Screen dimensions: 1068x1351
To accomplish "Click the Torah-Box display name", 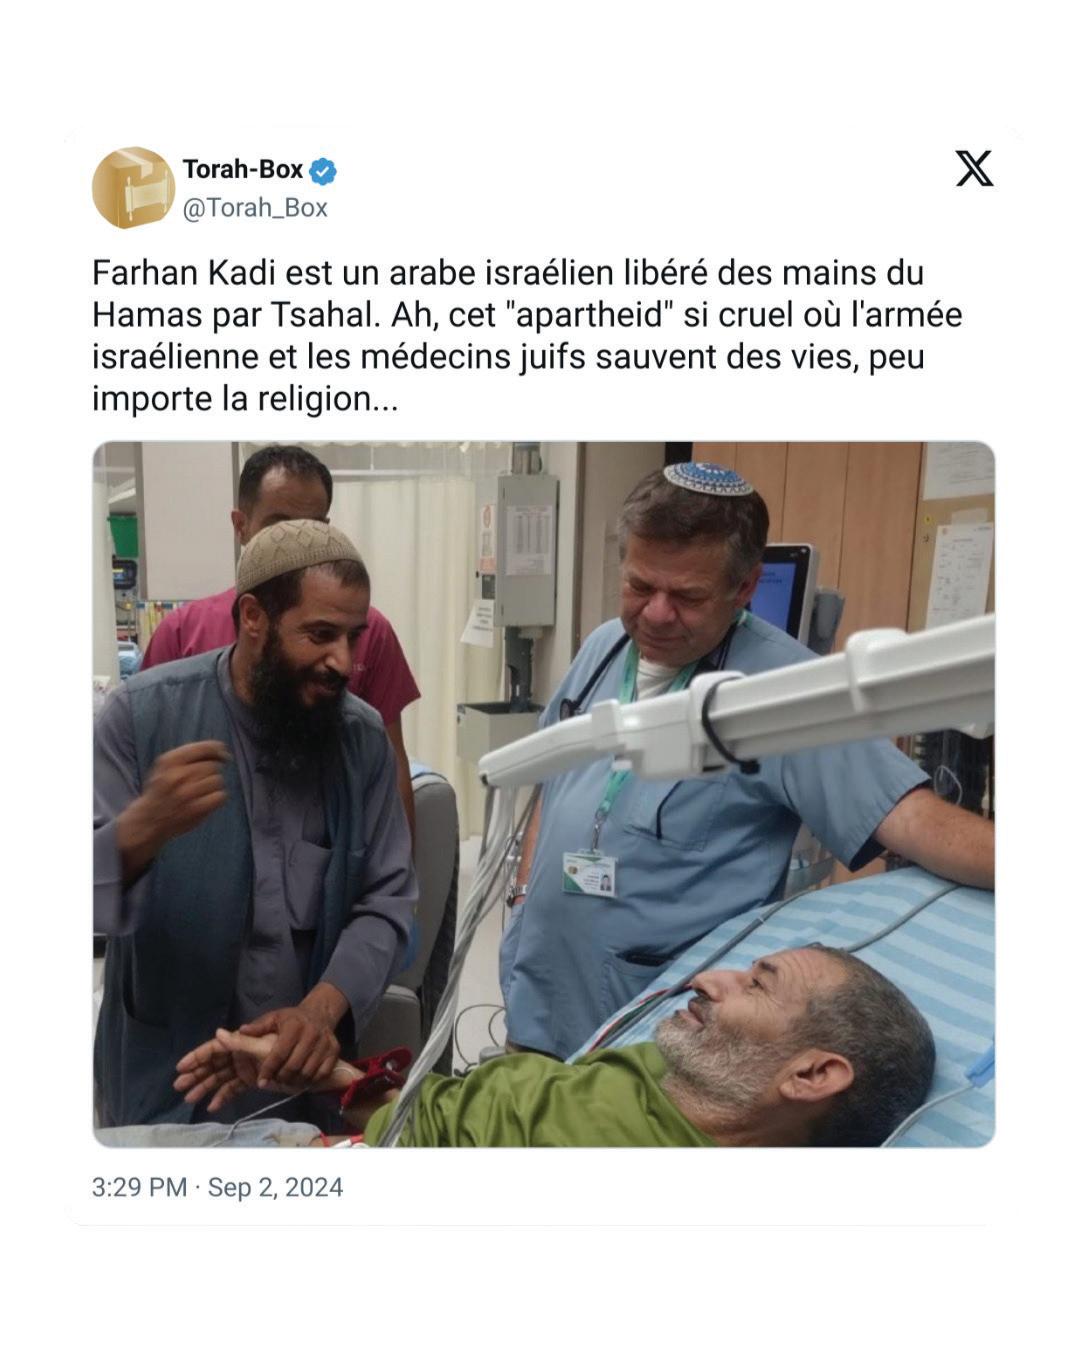I will pyautogui.click(x=243, y=169).
